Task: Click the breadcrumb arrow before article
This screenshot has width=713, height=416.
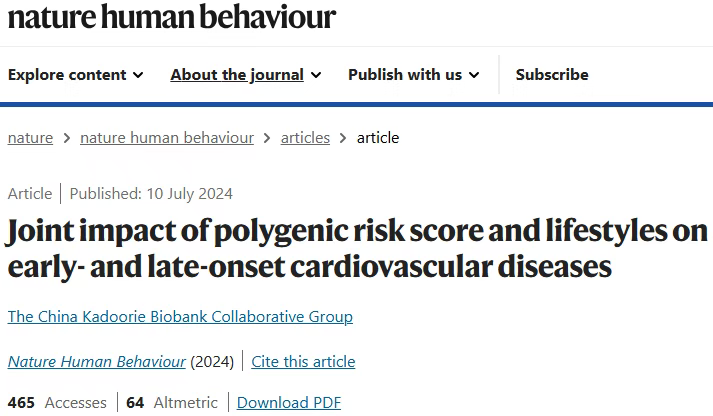Action: click(343, 138)
